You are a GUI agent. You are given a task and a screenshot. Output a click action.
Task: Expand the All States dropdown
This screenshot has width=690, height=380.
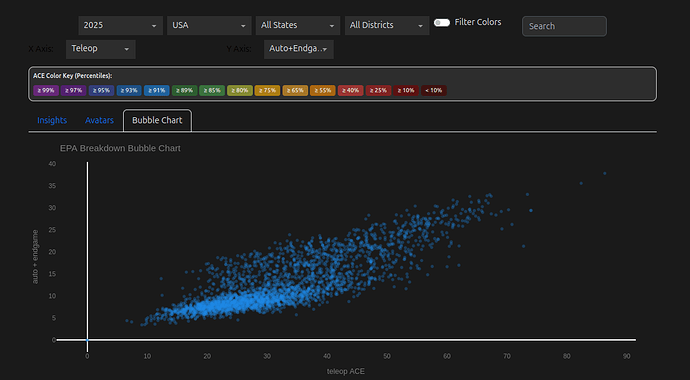298,26
